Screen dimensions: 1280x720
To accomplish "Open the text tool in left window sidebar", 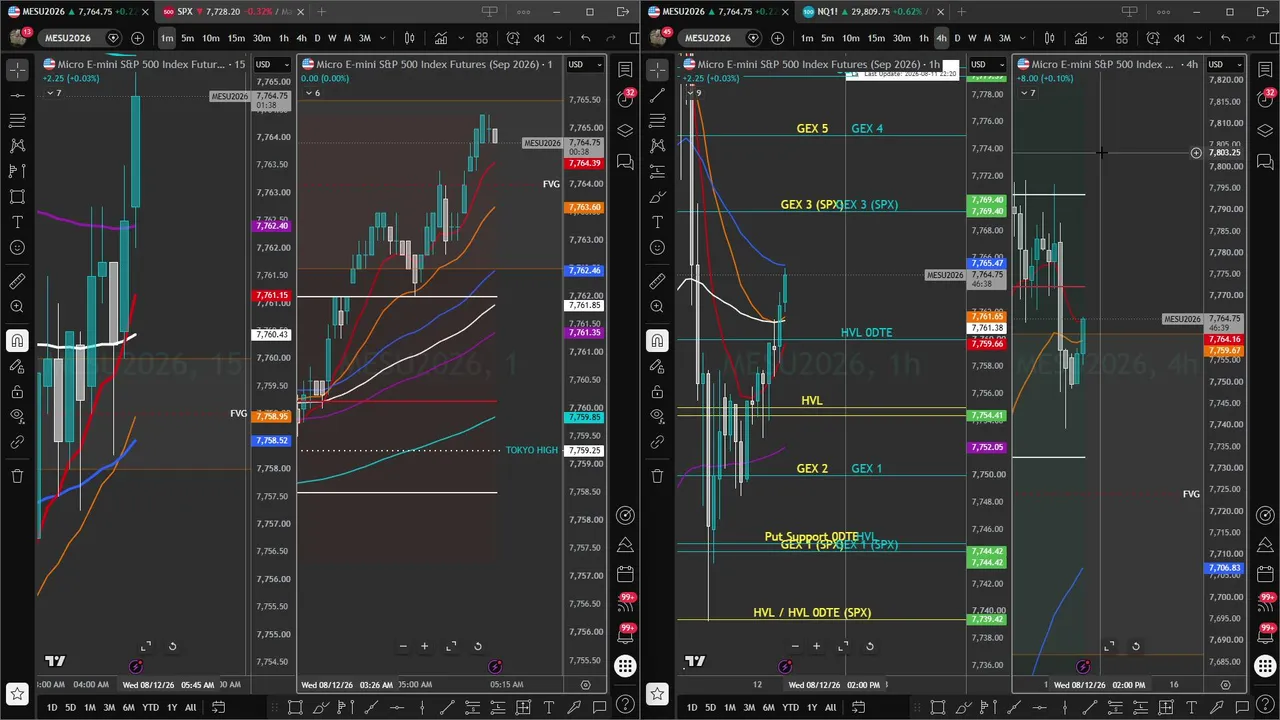I will (17, 222).
